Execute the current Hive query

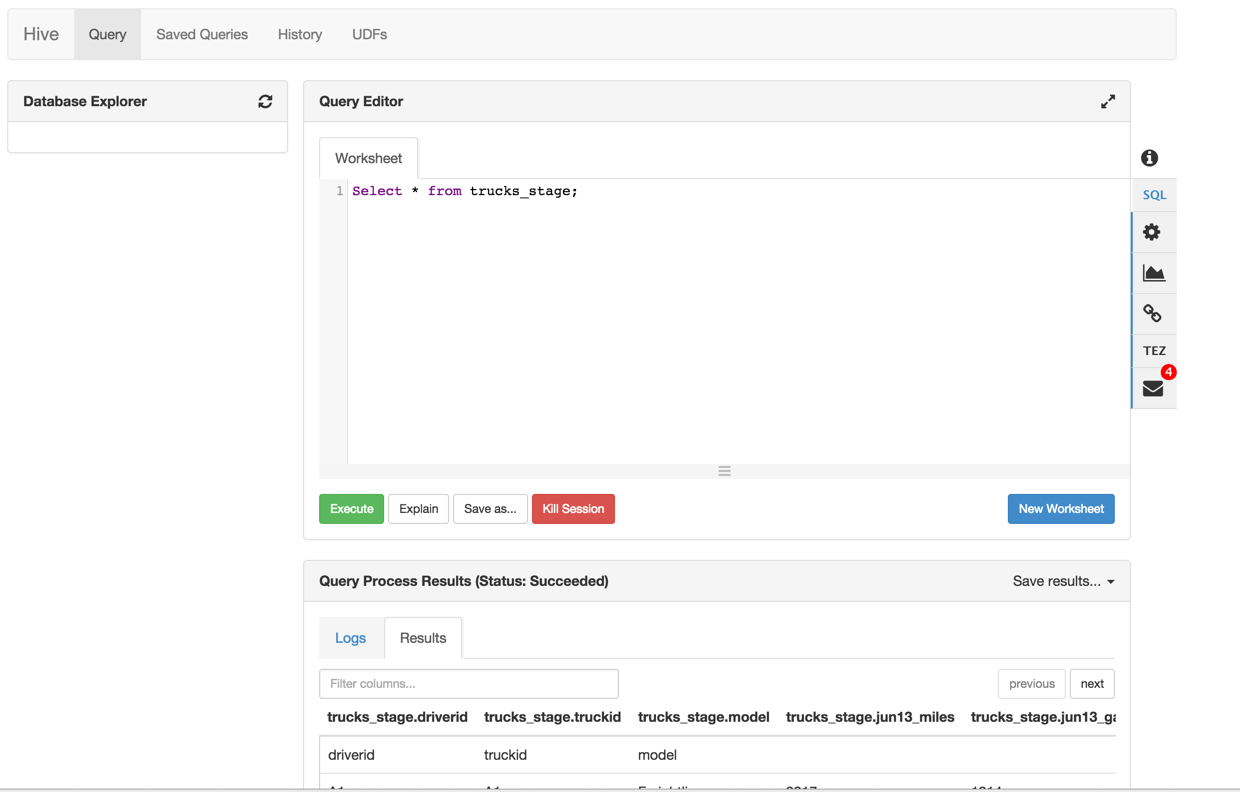[x=351, y=508]
